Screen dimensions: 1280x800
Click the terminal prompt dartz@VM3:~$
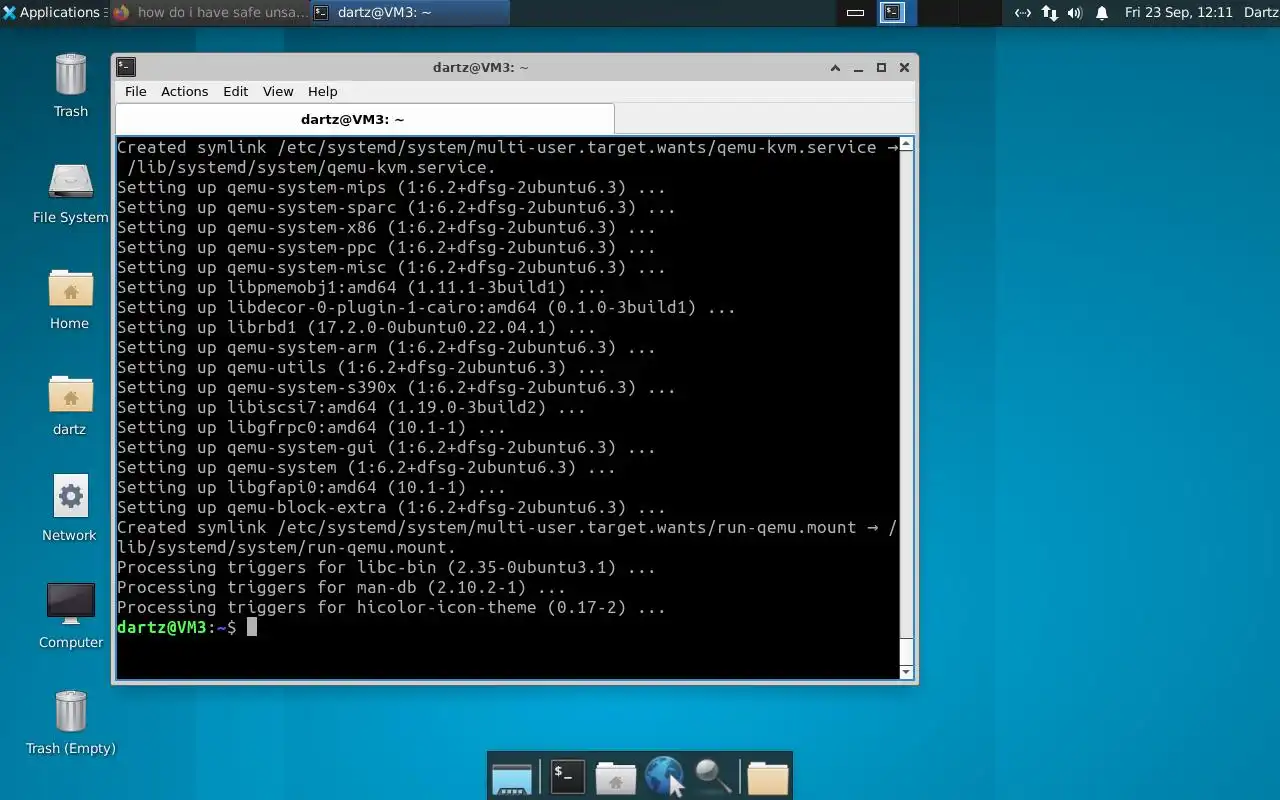177,627
